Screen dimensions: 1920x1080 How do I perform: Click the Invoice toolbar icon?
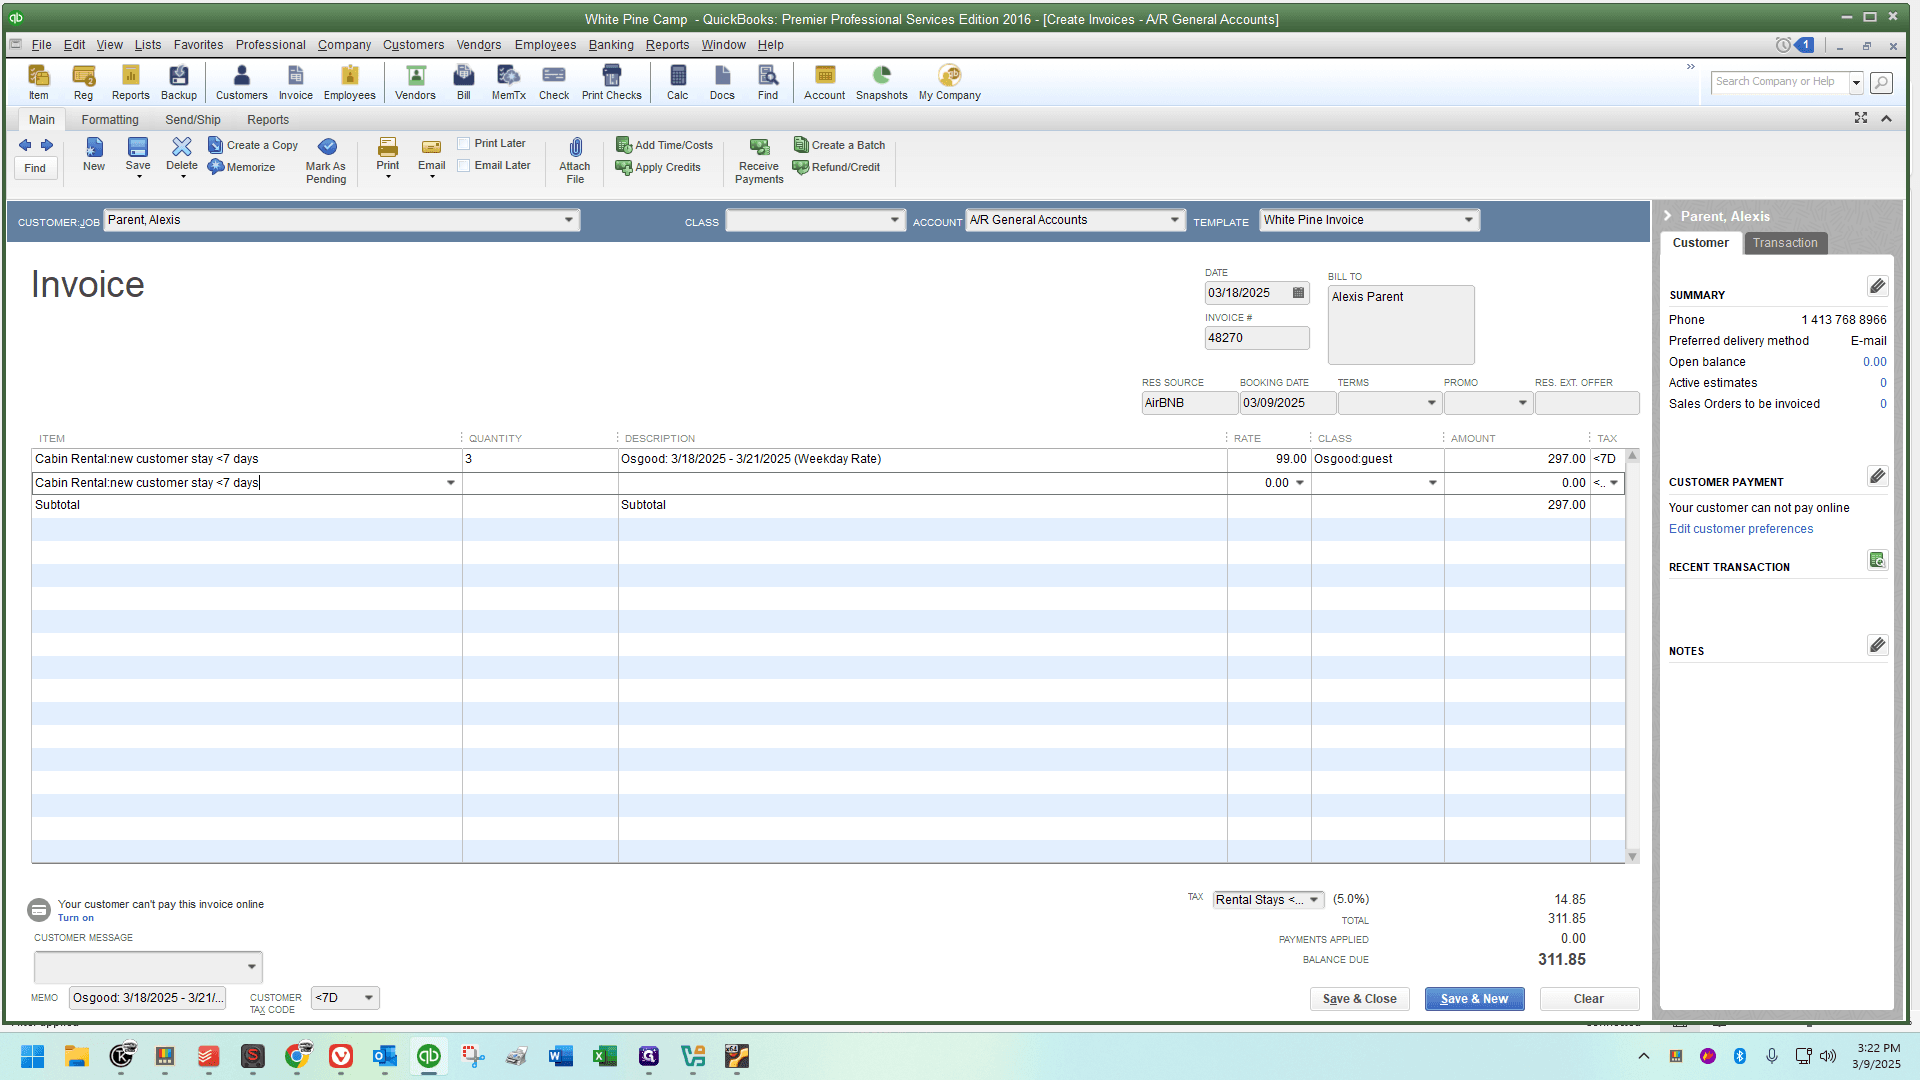[x=295, y=82]
